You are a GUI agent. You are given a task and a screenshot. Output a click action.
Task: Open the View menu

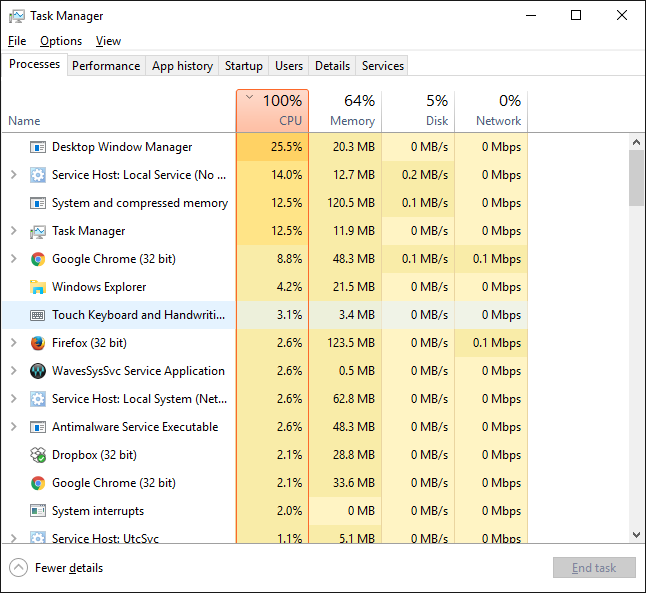click(x=108, y=41)
